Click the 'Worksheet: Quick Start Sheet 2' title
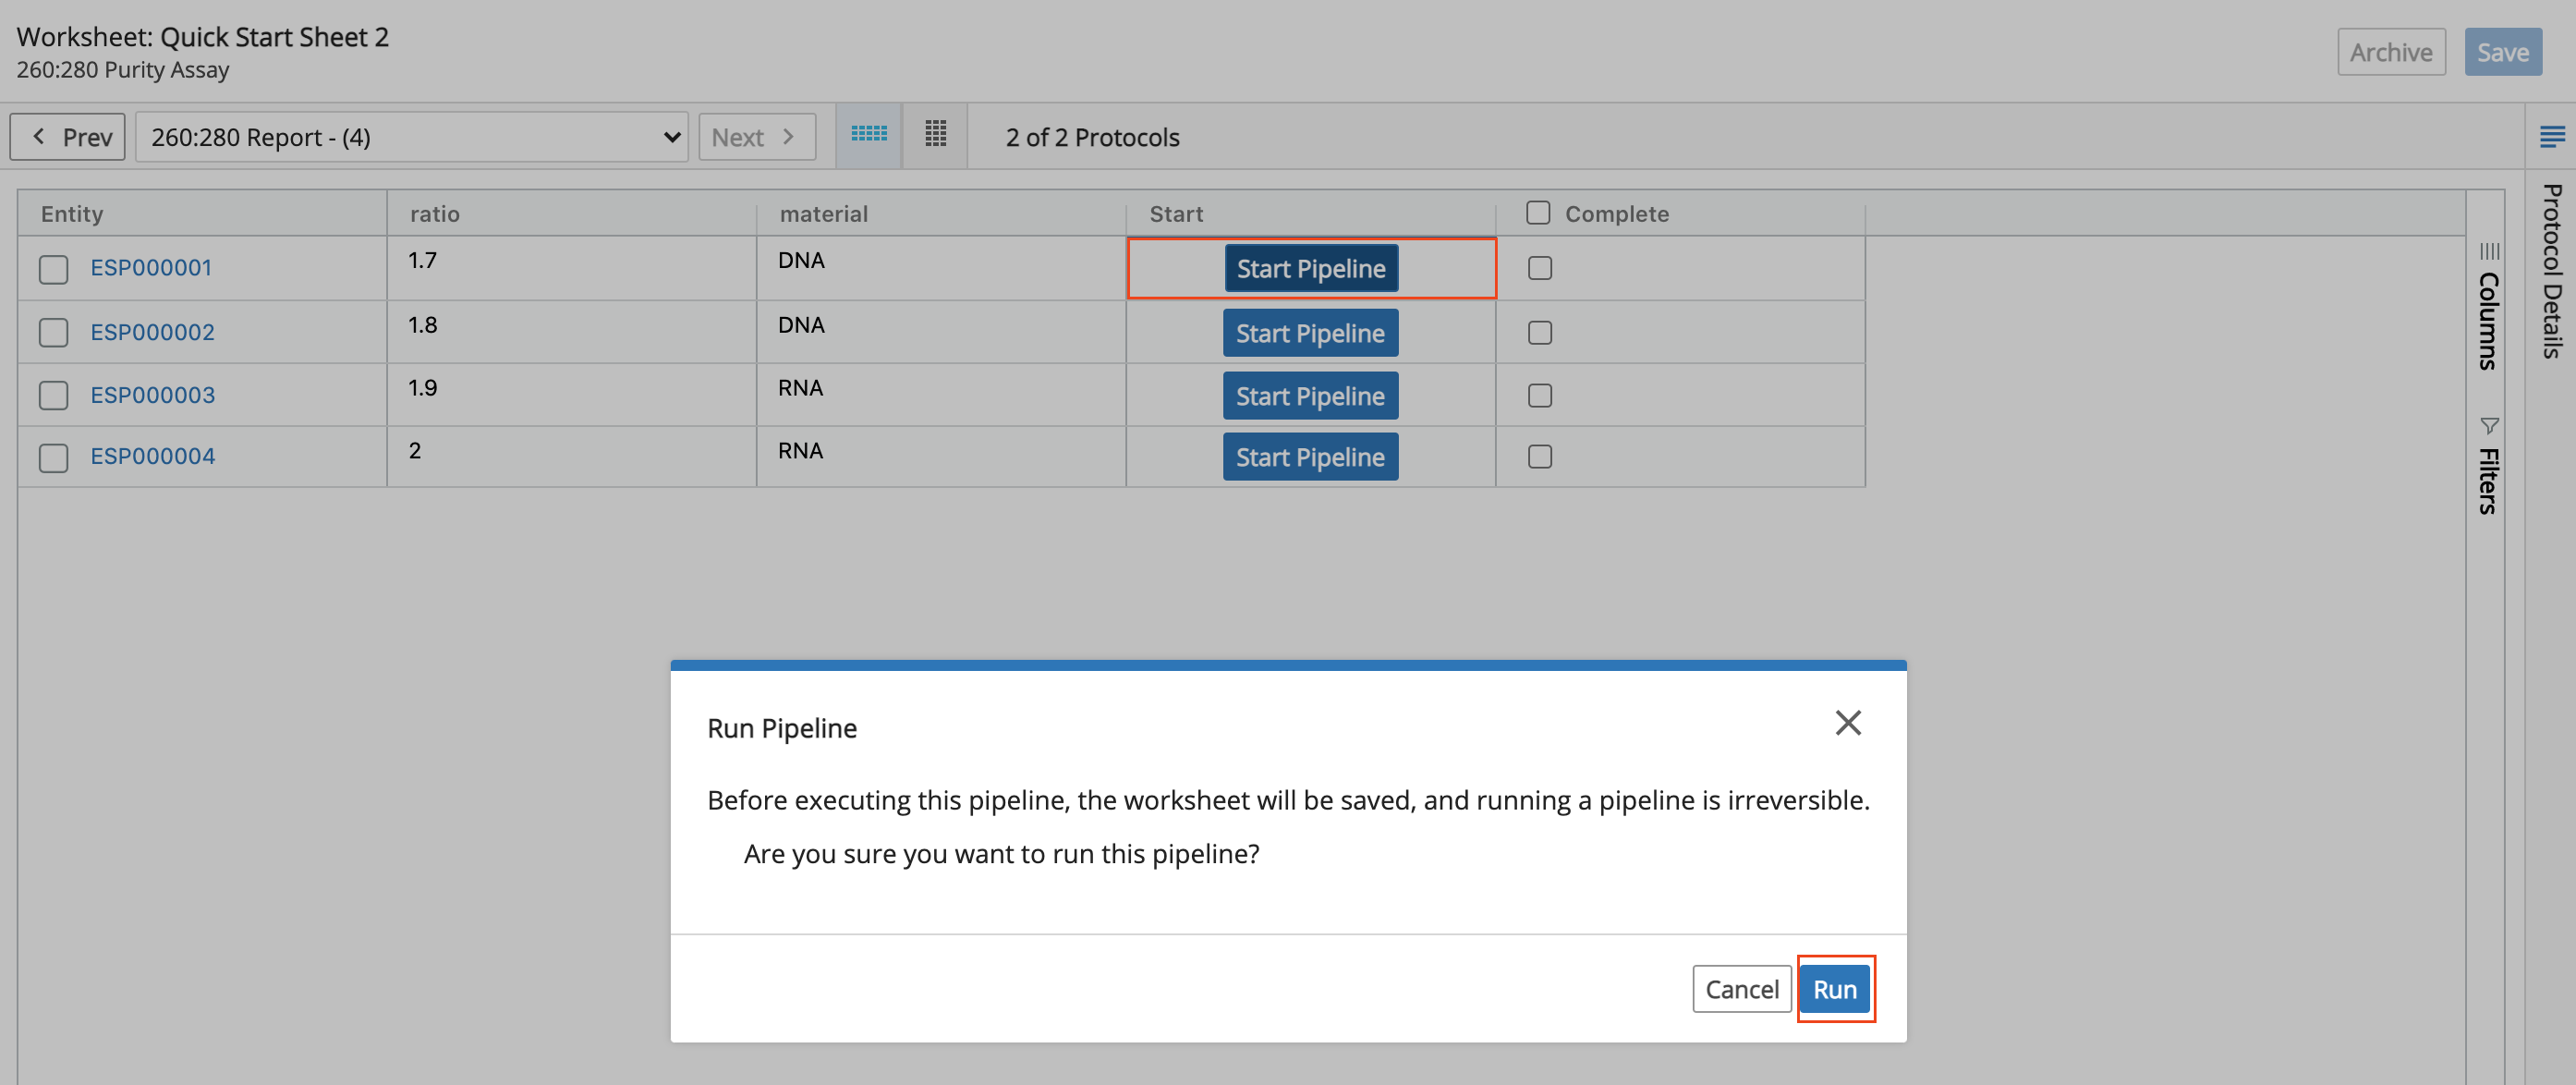Viewport: 2576px width, 1085px height. (x=202, y=37)
